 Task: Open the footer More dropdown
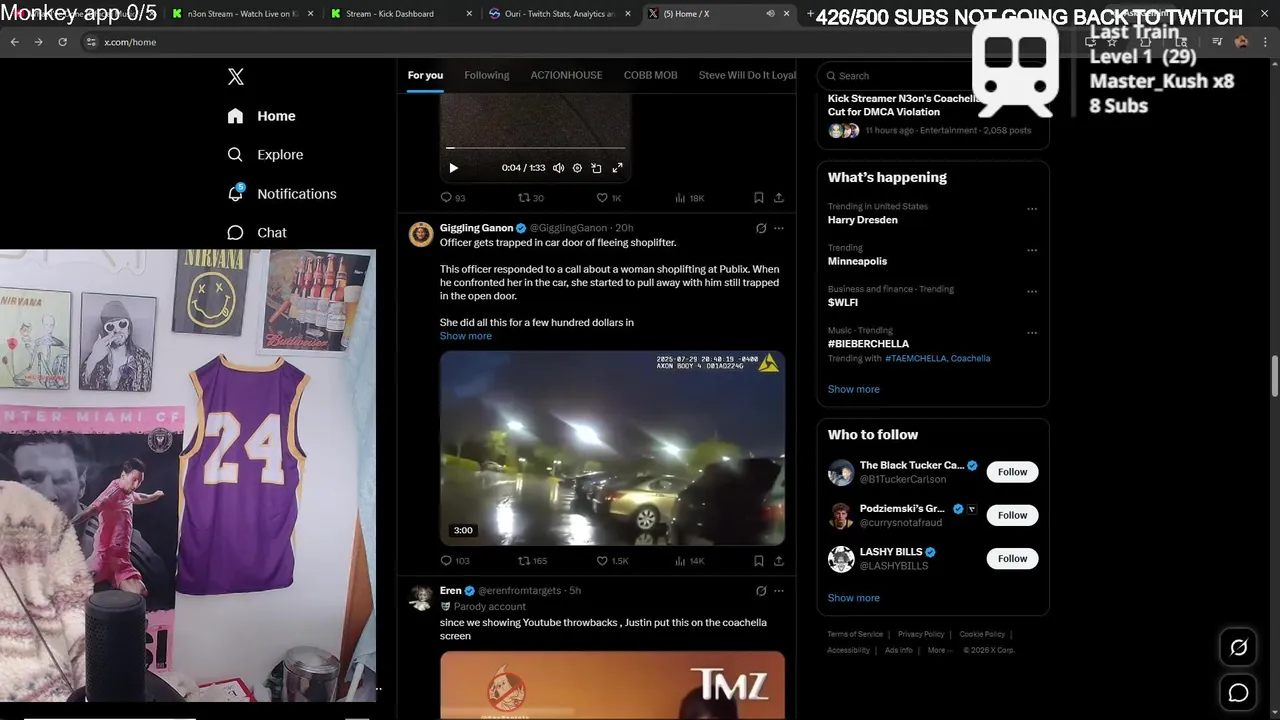[939, 650]
